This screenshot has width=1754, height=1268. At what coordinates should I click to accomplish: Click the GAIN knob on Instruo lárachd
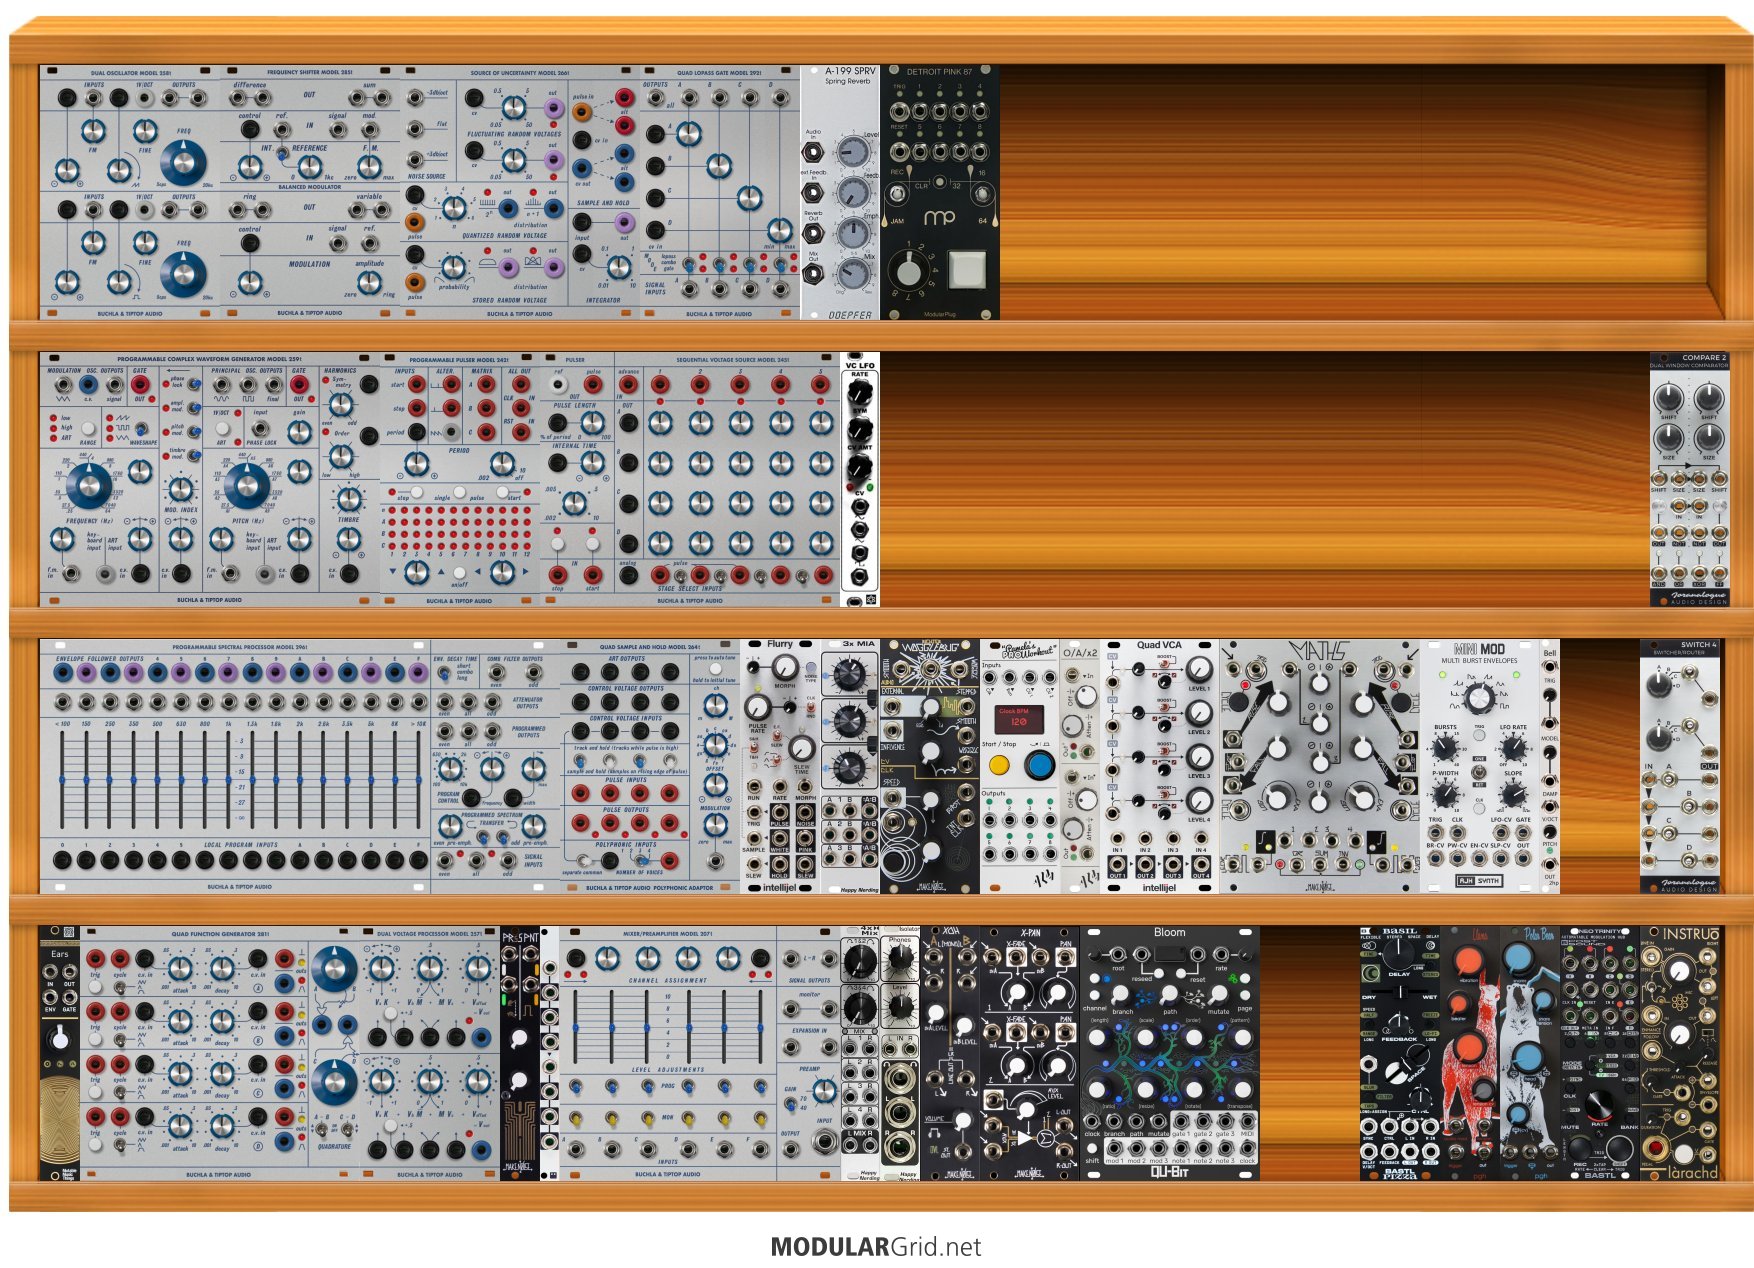point(1680,971)
